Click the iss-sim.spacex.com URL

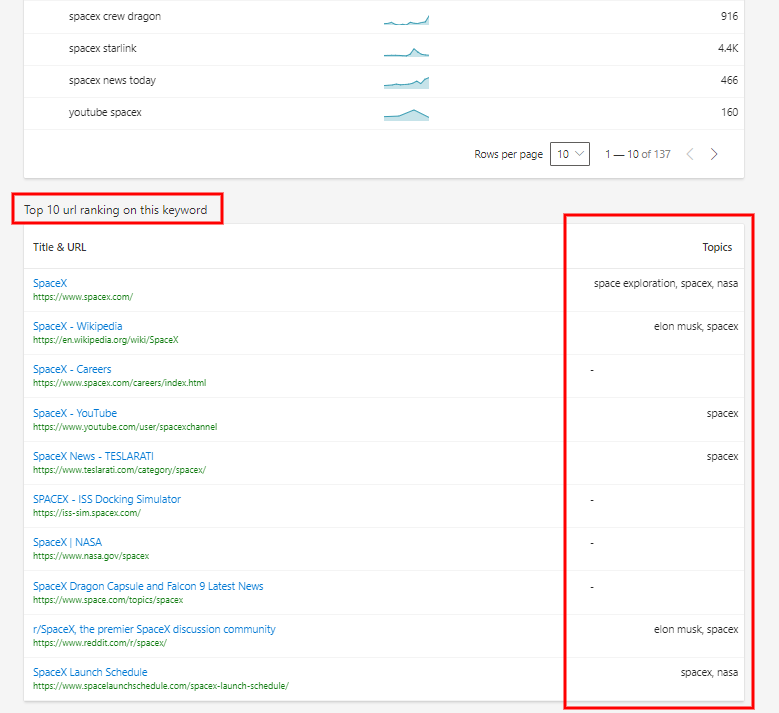click(x=87, y=513)
